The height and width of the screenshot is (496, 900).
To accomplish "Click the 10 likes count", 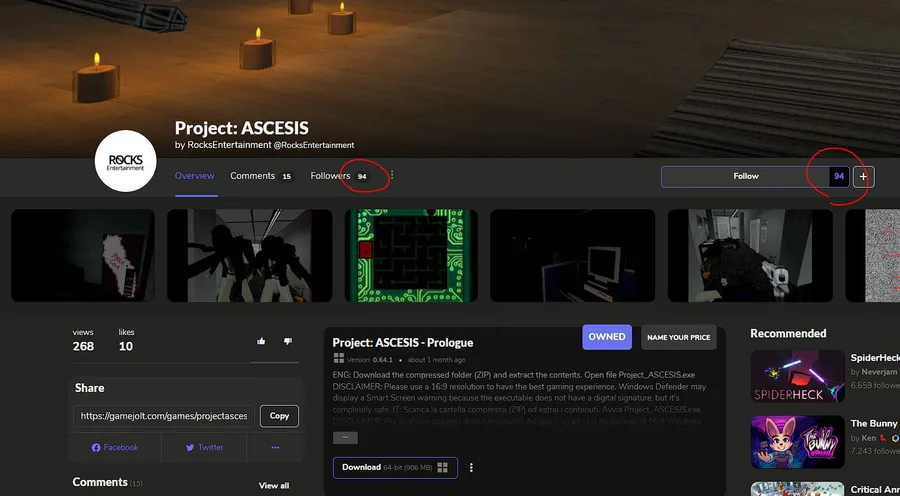I will click(x=126, y=346).
